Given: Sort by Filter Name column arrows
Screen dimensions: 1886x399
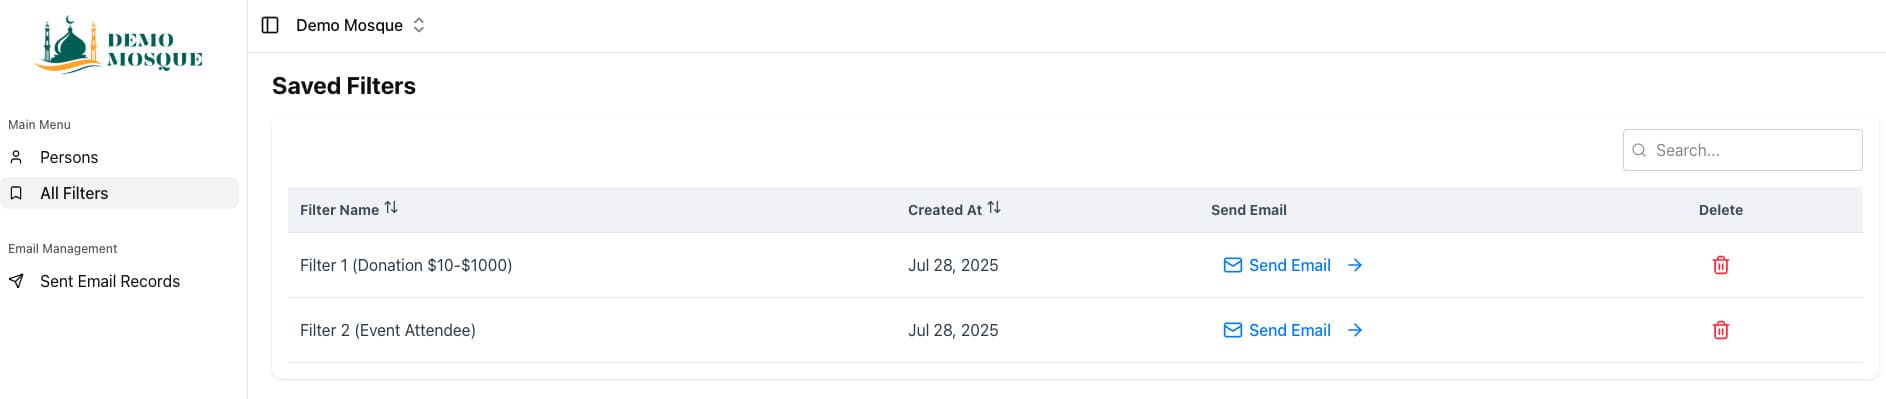Looking at the screenshot, I should click(391, 208).
